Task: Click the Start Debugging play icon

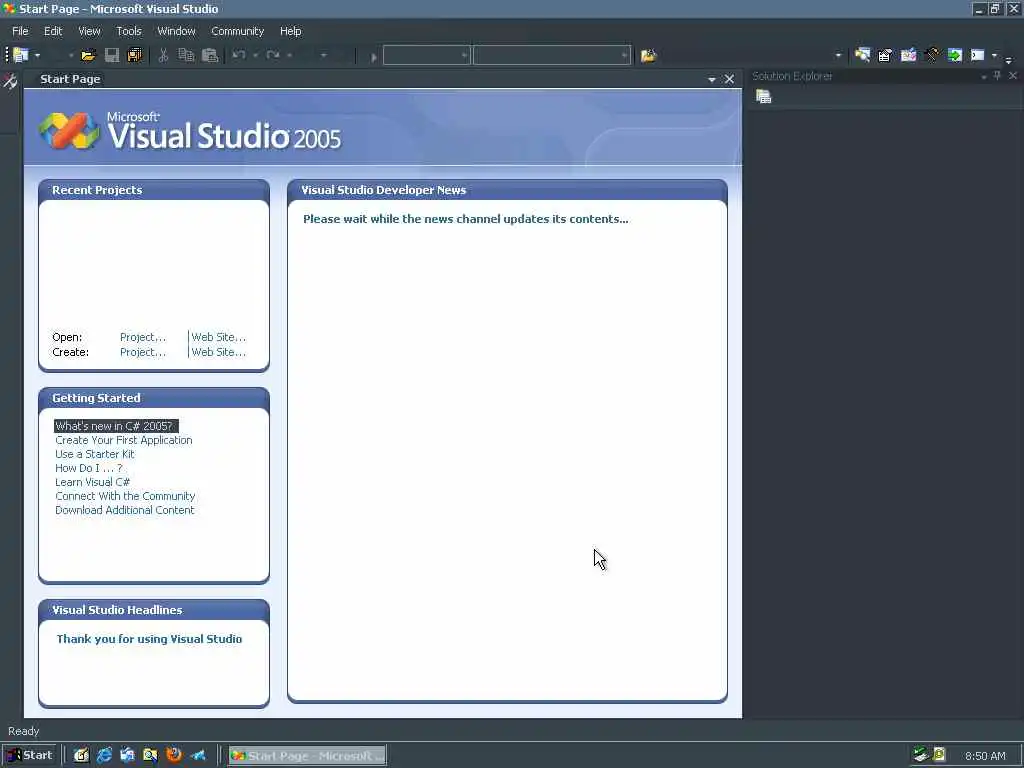Action: click(374, 57)
